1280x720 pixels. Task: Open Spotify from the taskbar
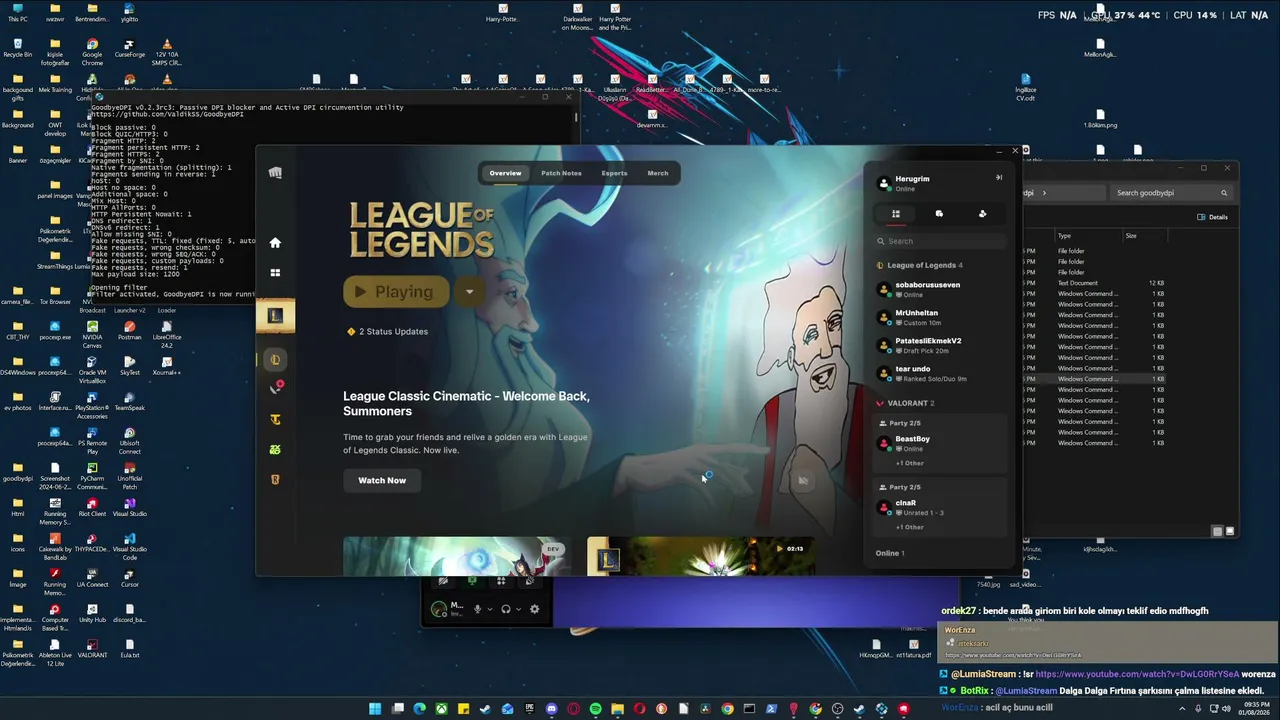click(x=595, y=709)
